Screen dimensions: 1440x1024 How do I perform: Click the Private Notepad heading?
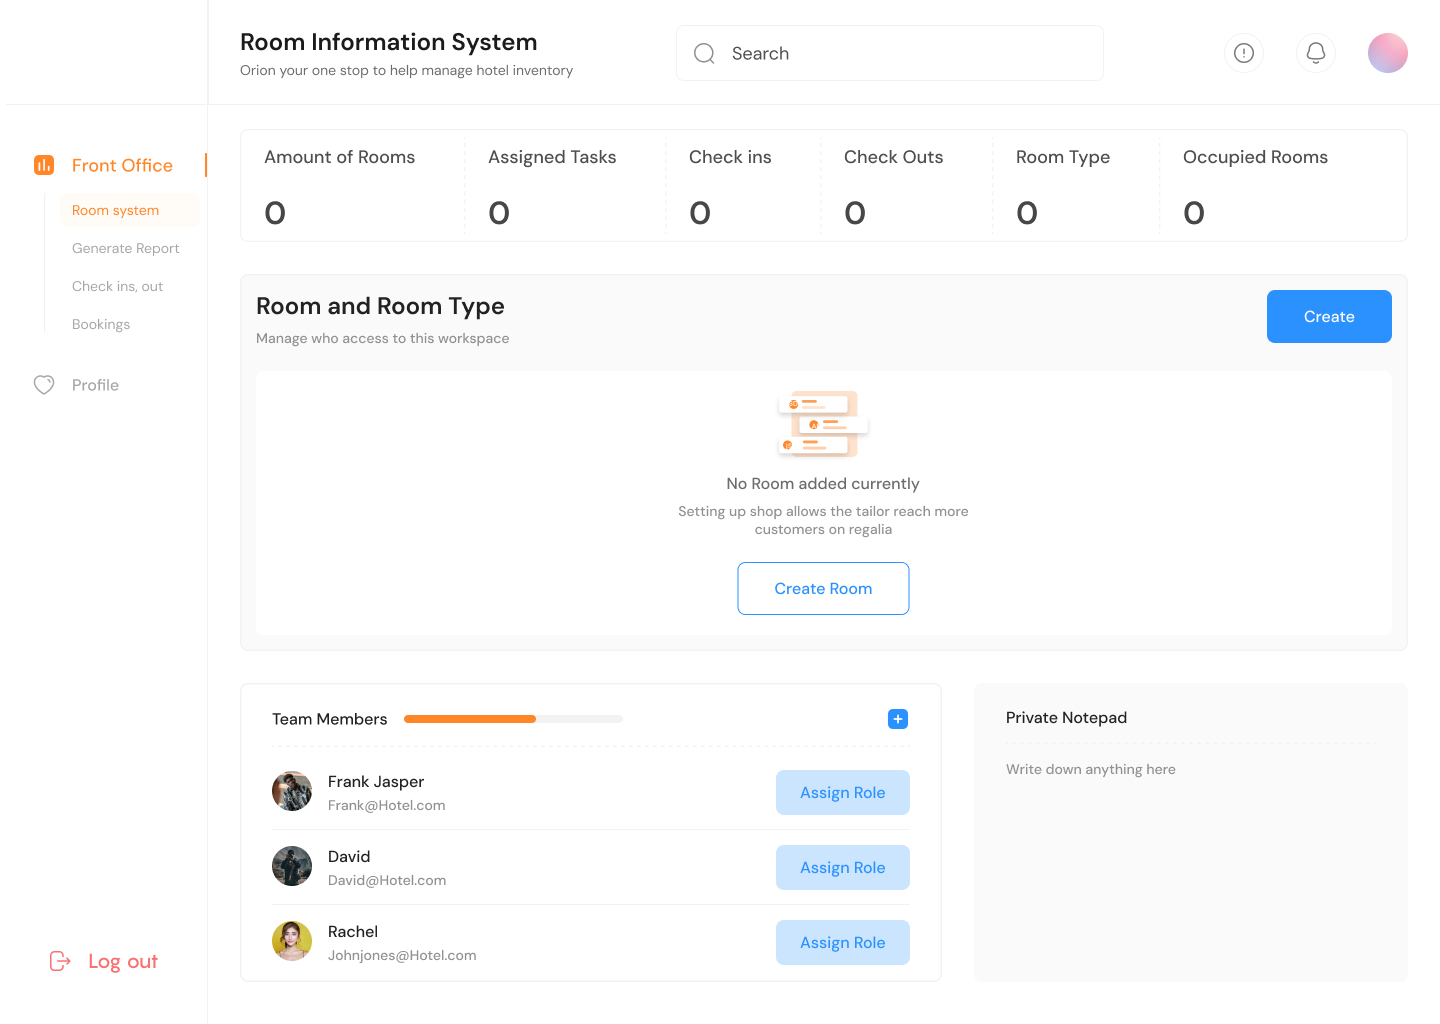(1066, 717)
